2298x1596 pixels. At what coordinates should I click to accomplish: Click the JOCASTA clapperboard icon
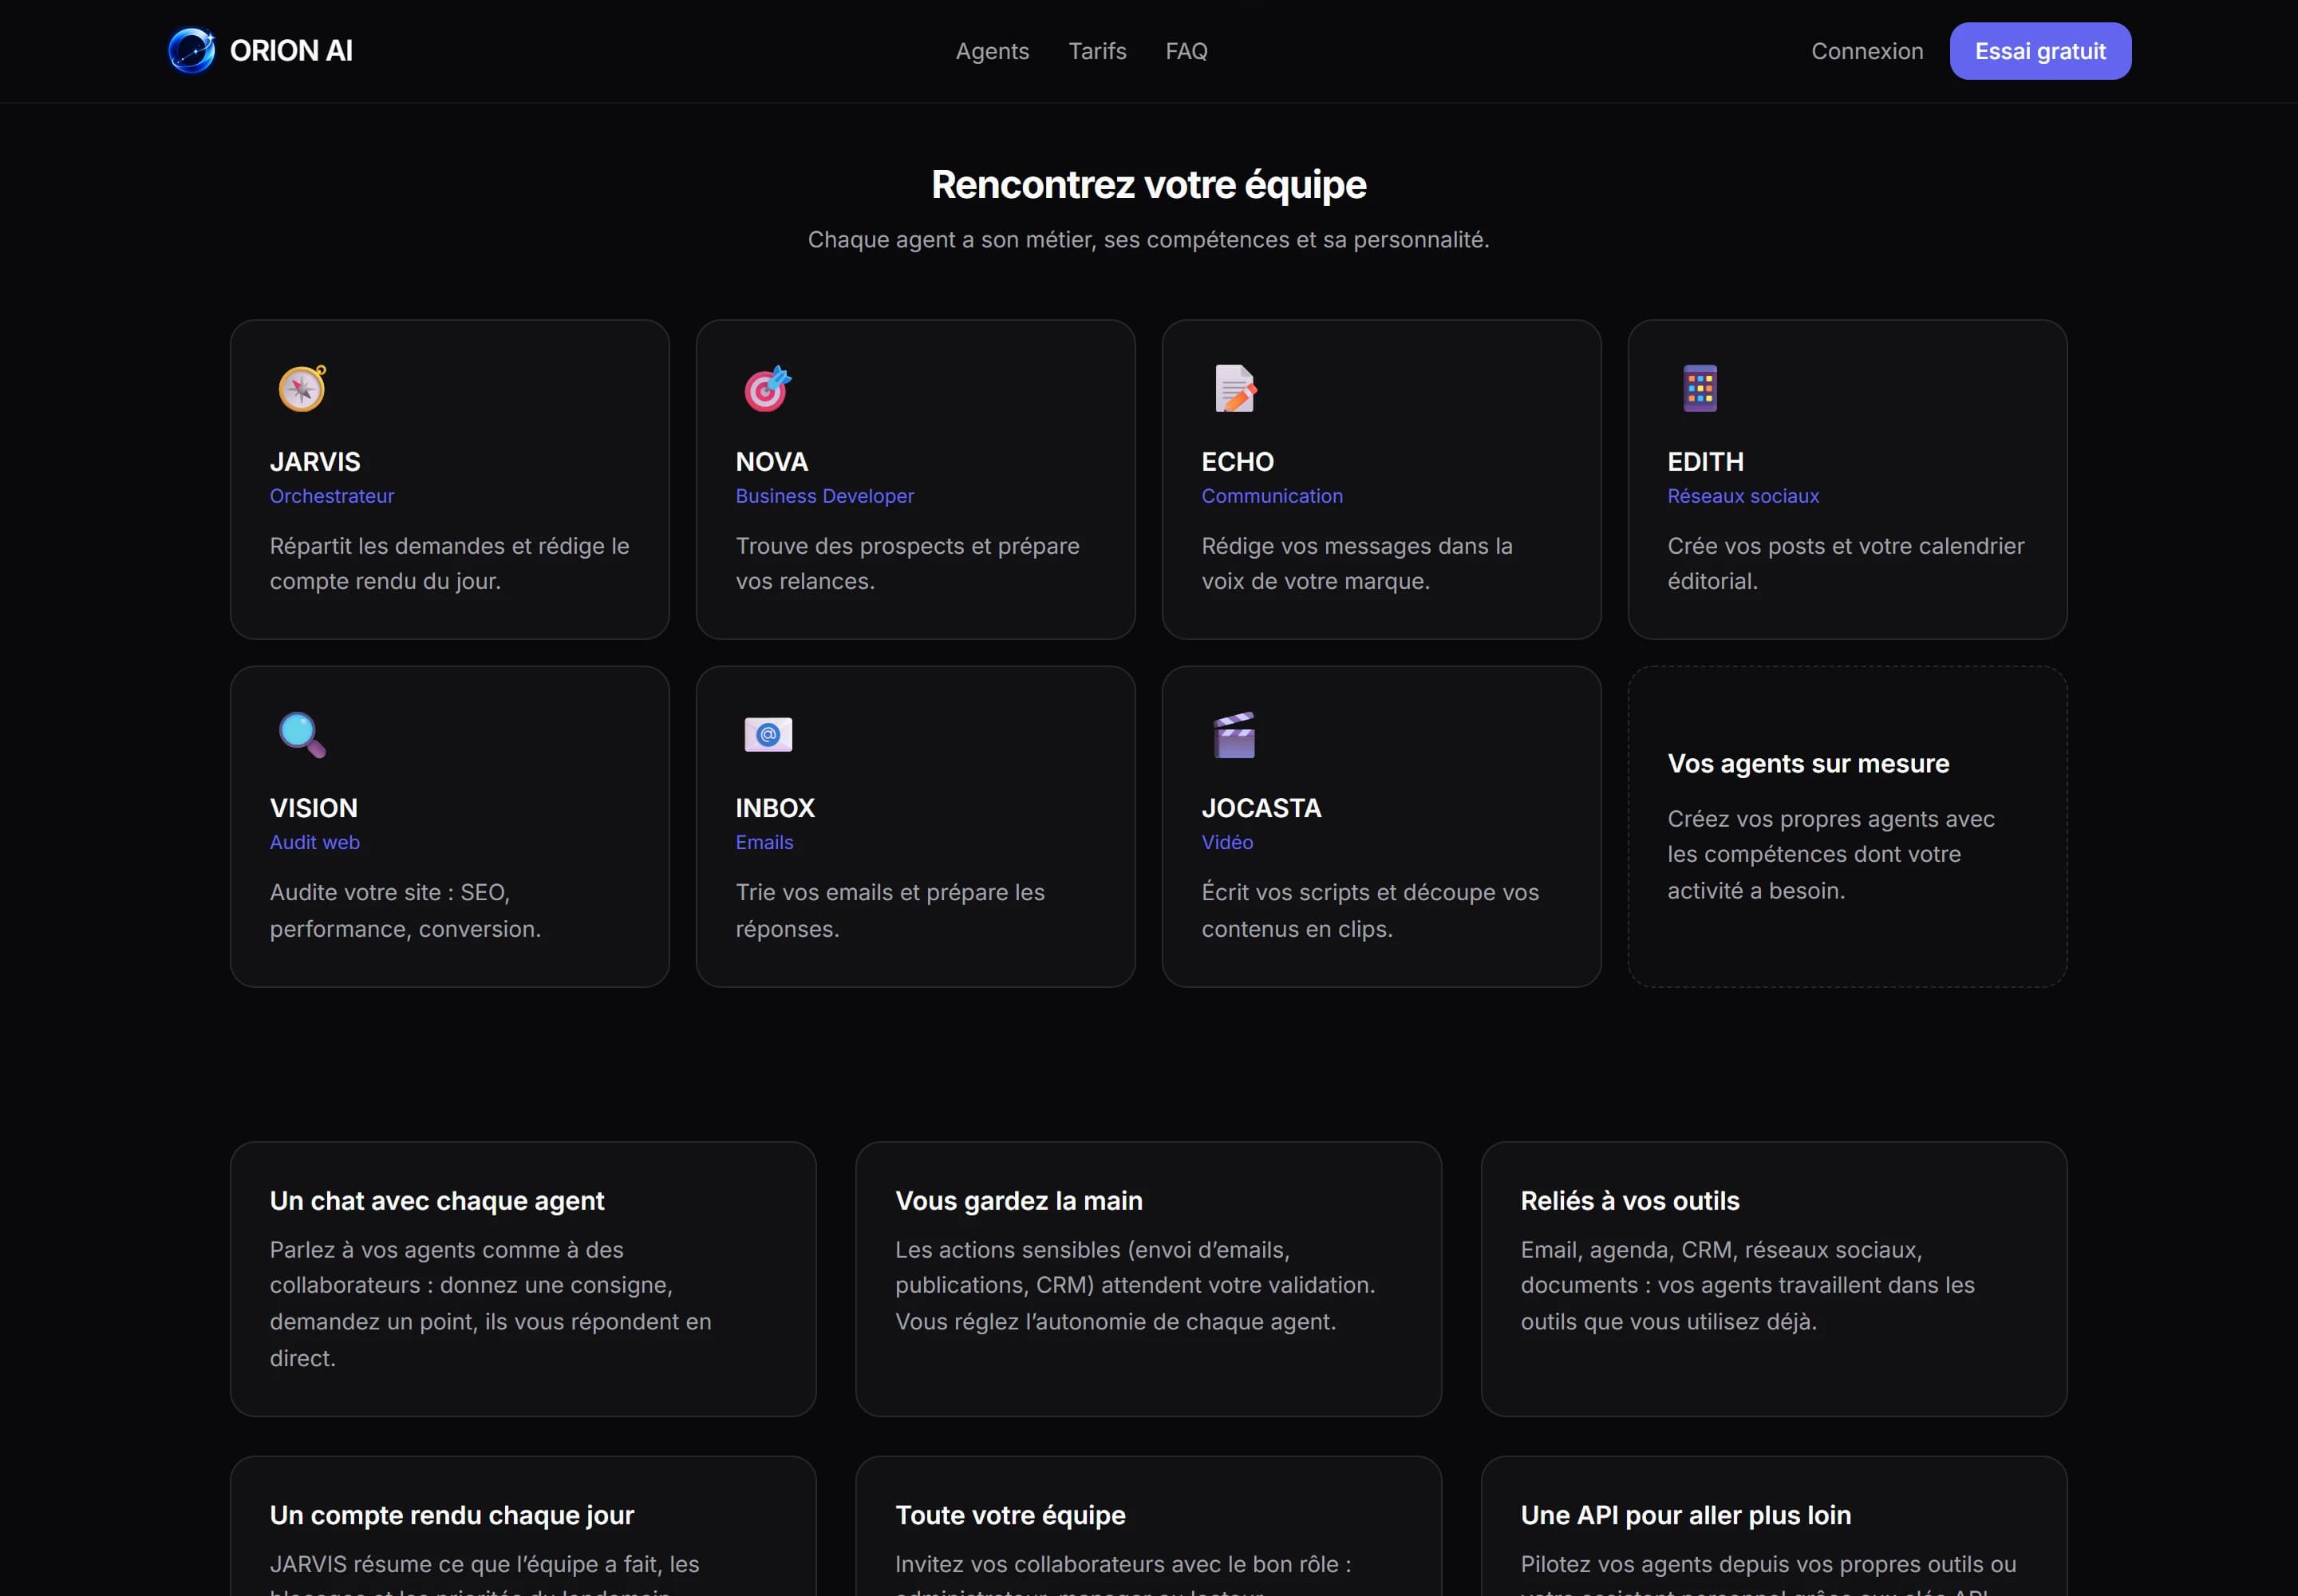1235,735
